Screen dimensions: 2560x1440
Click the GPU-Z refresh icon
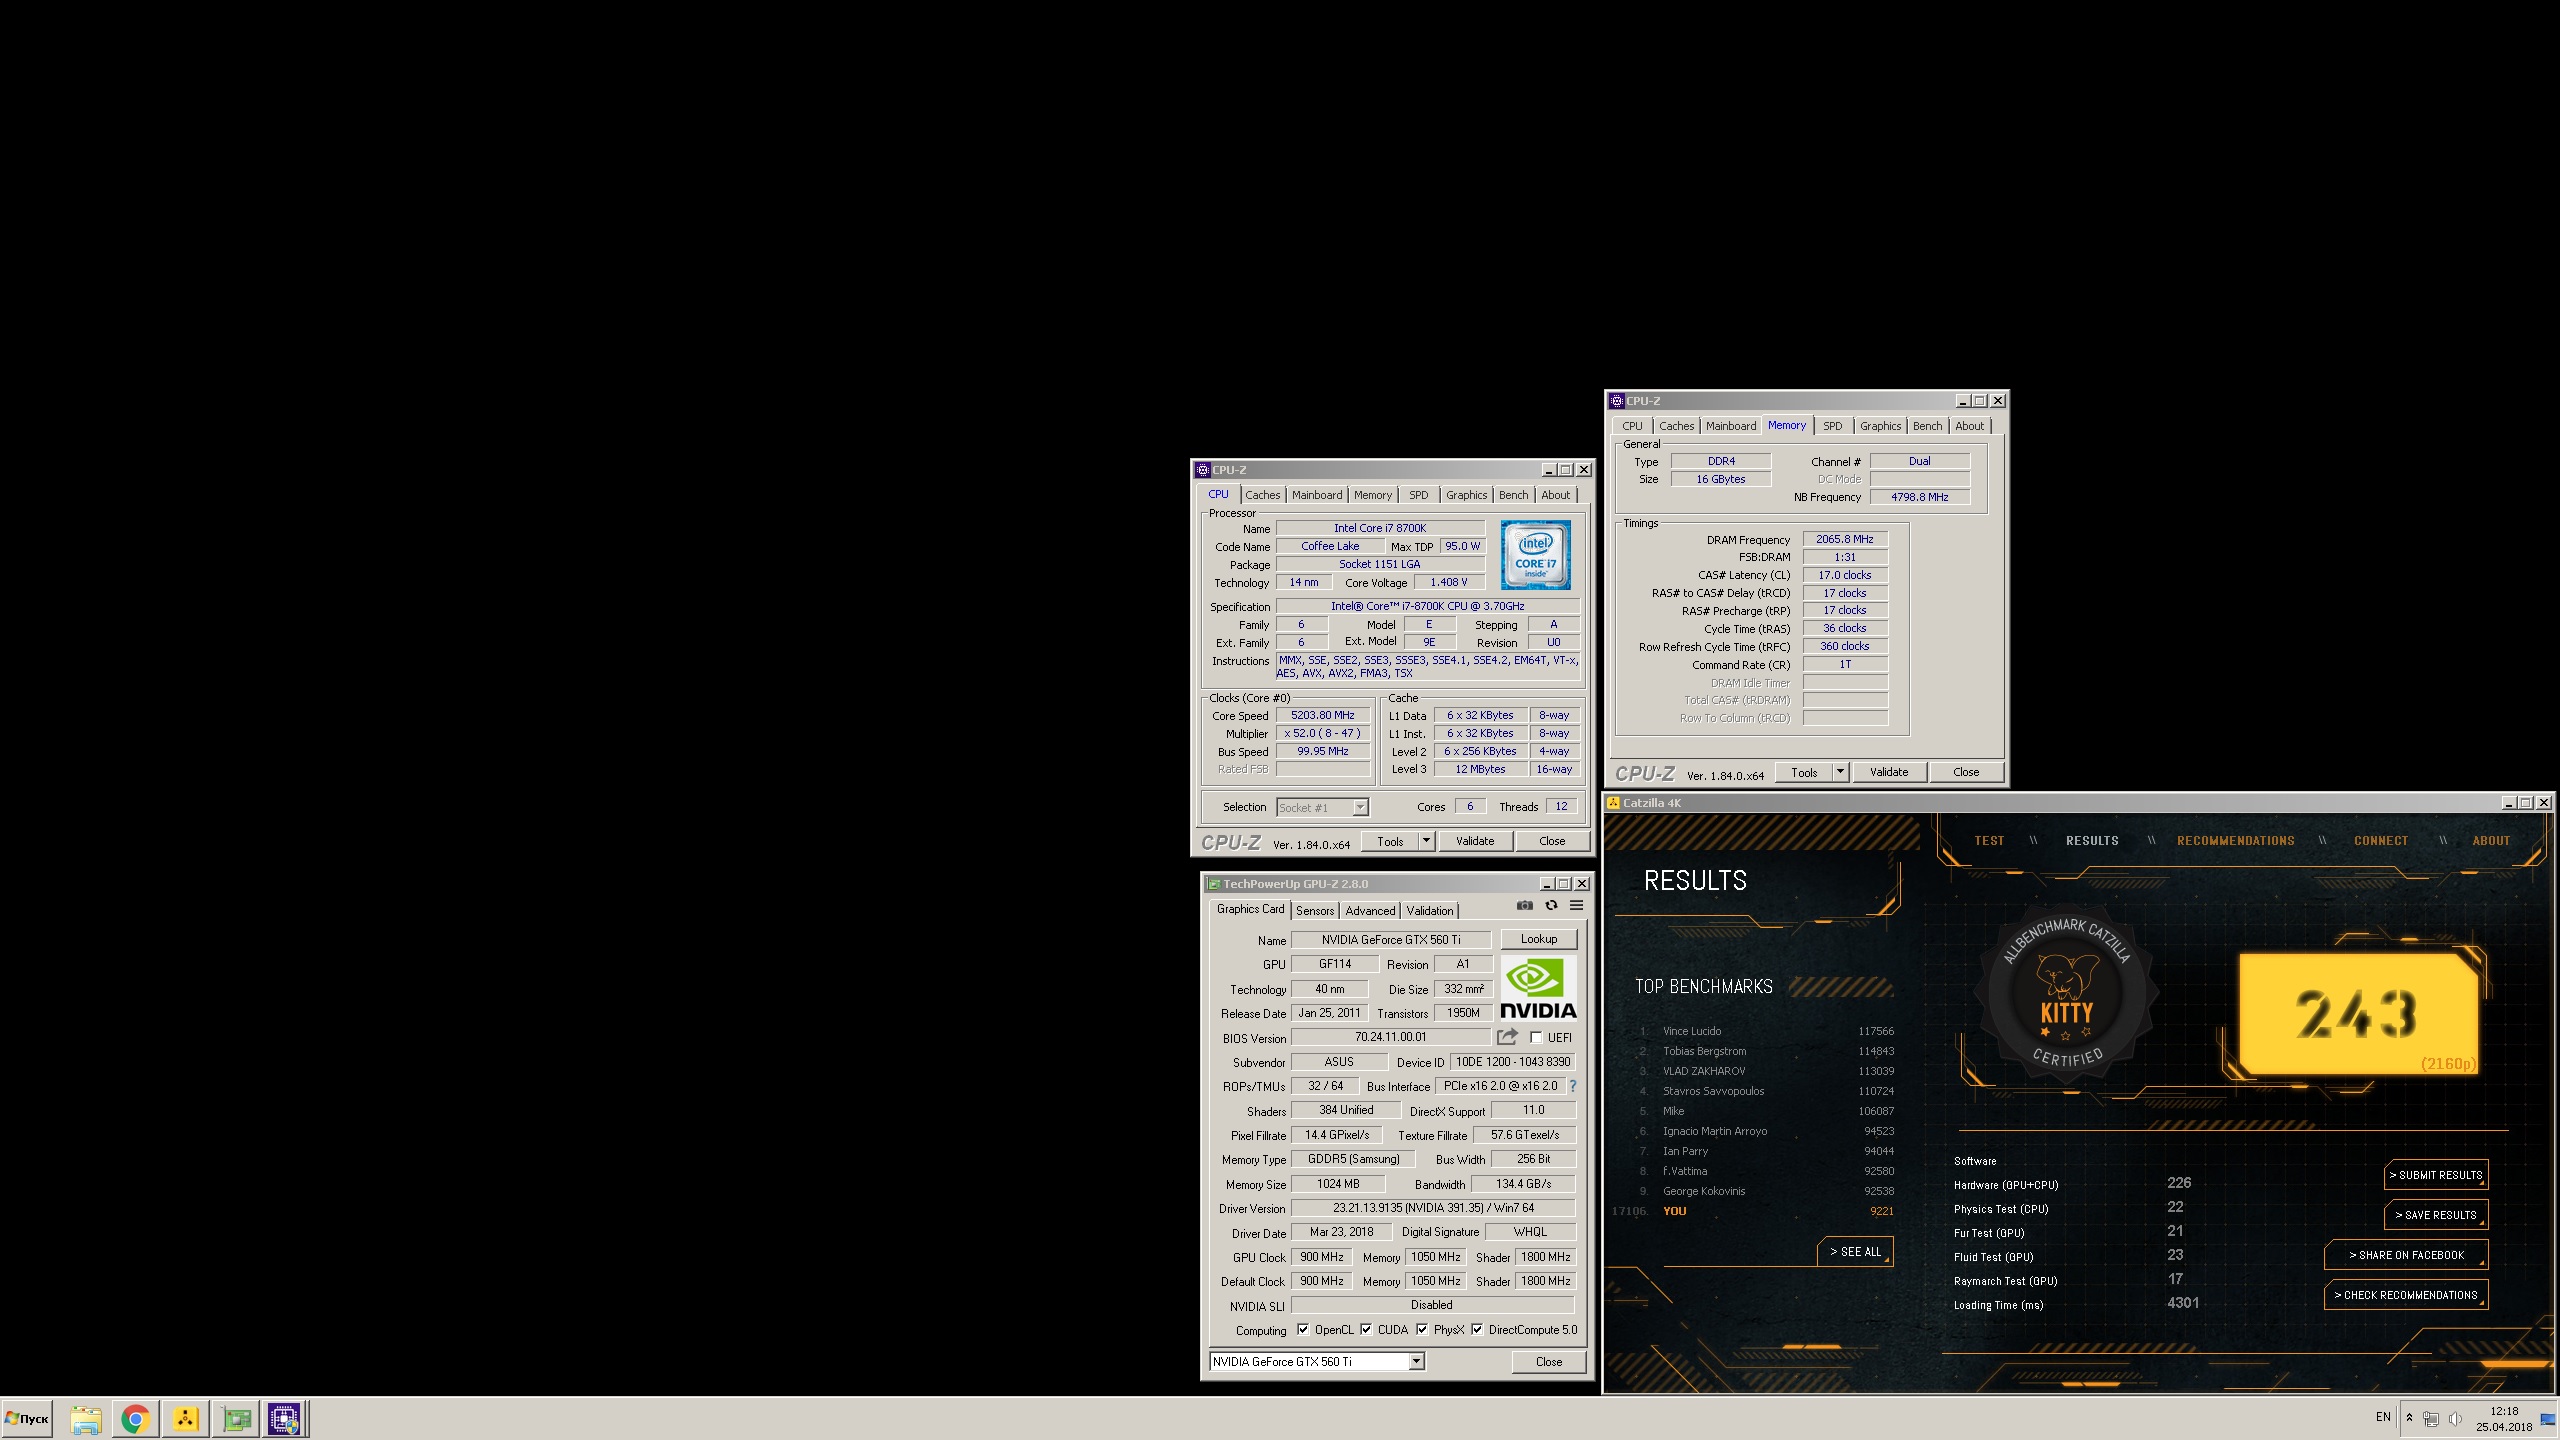pos(1551,906)
